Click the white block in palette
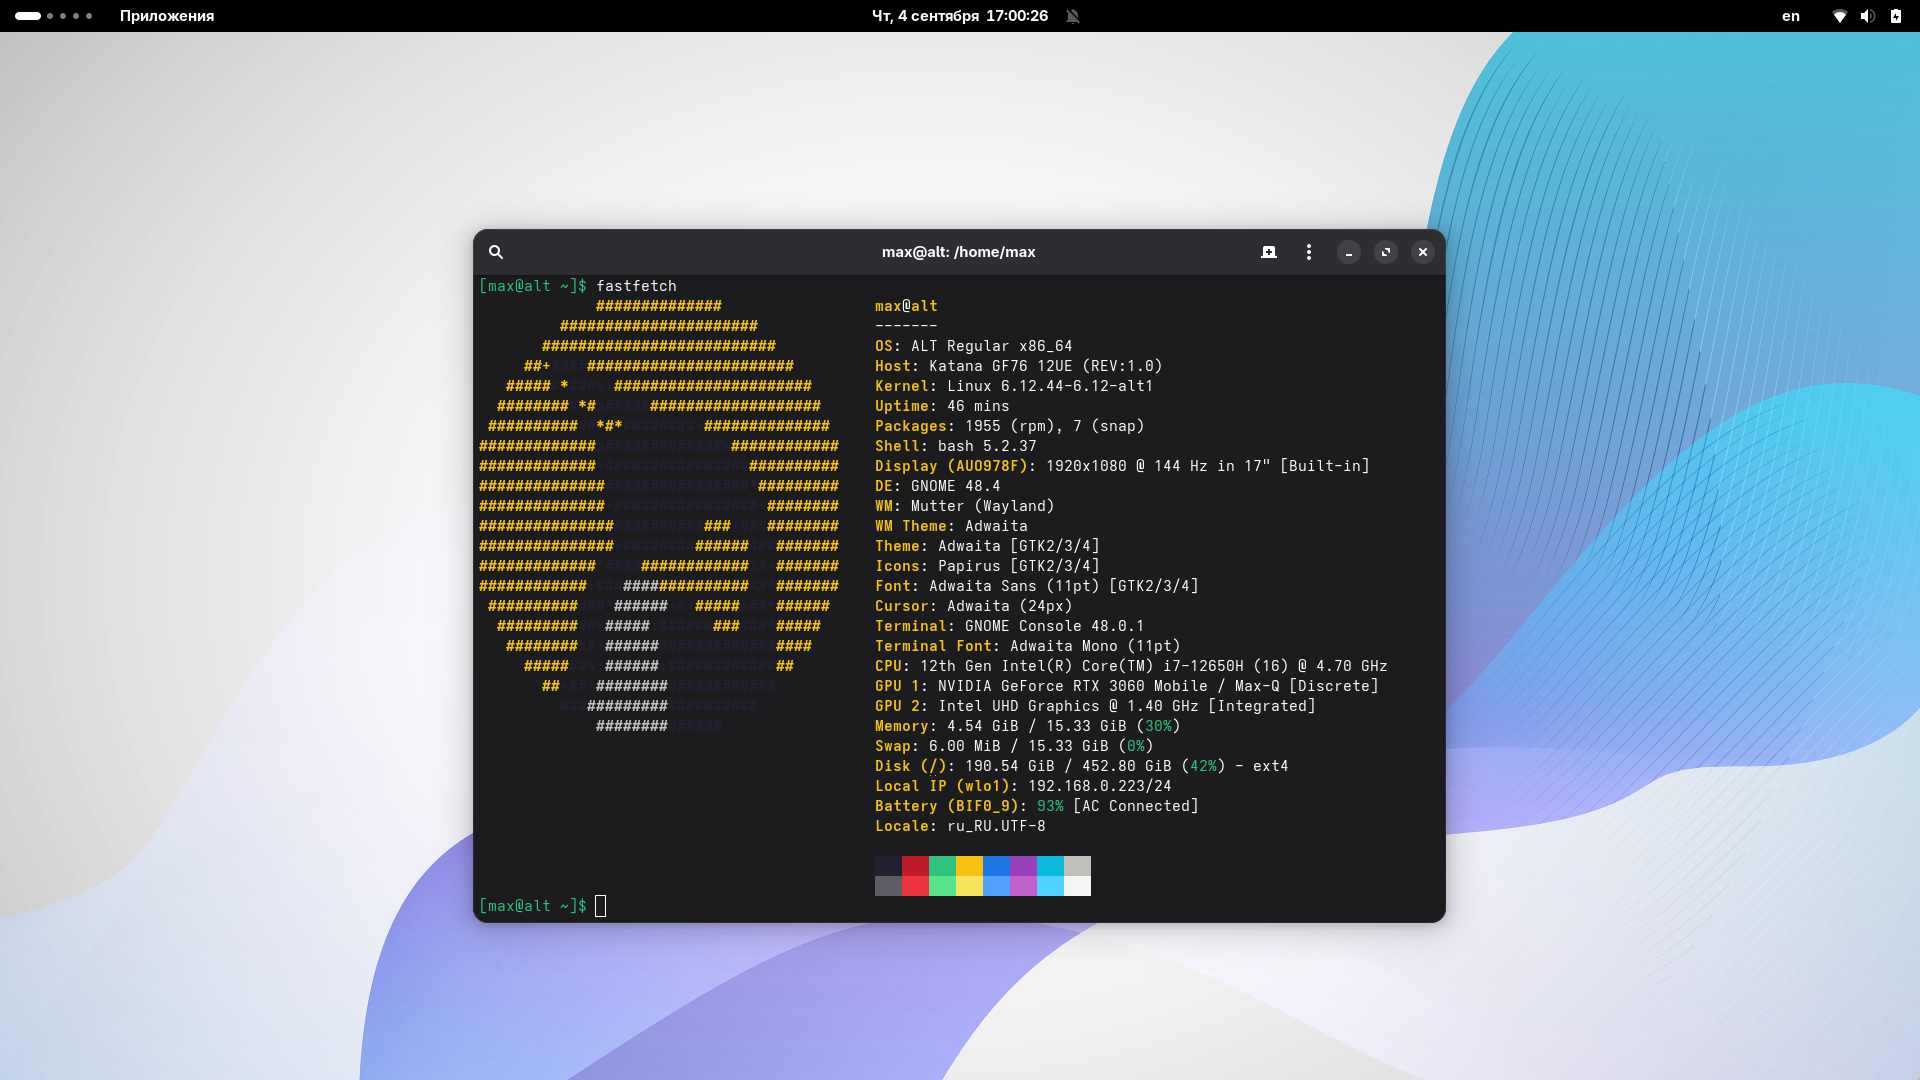The image size is (1920, 1080). coord(1077,886)
